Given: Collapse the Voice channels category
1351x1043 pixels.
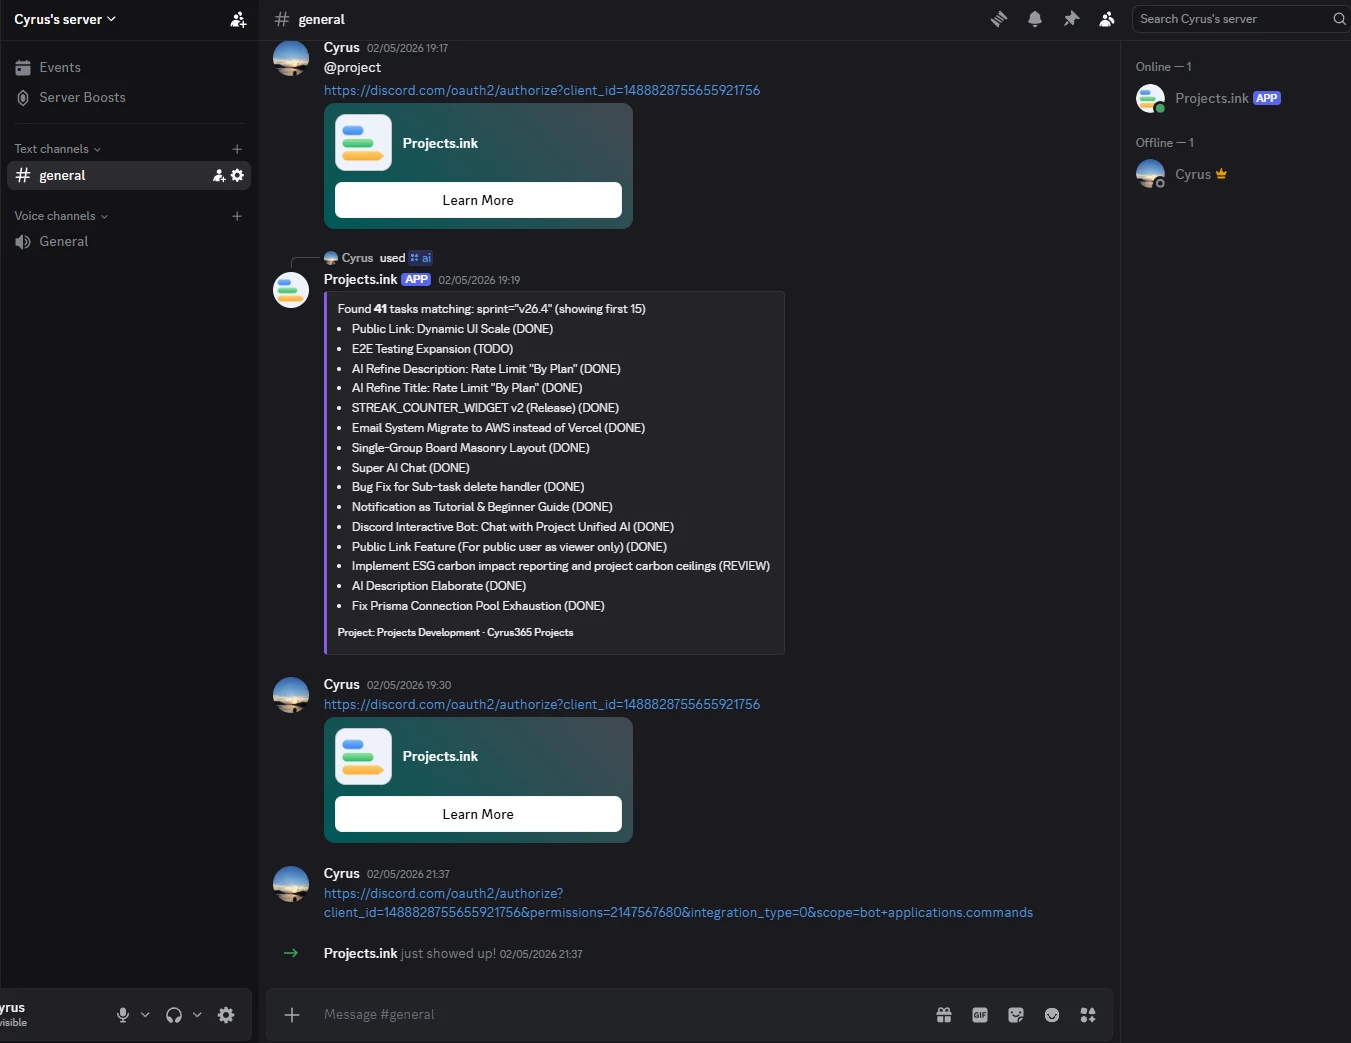Looking at the screenshot, I should [x=61, y=216].
